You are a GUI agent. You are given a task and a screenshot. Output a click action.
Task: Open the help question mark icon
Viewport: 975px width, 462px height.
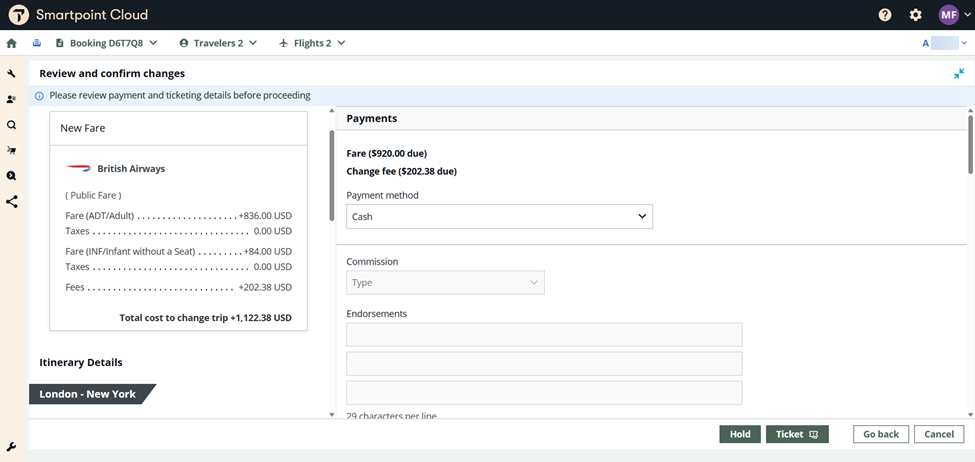pos(885,15)
